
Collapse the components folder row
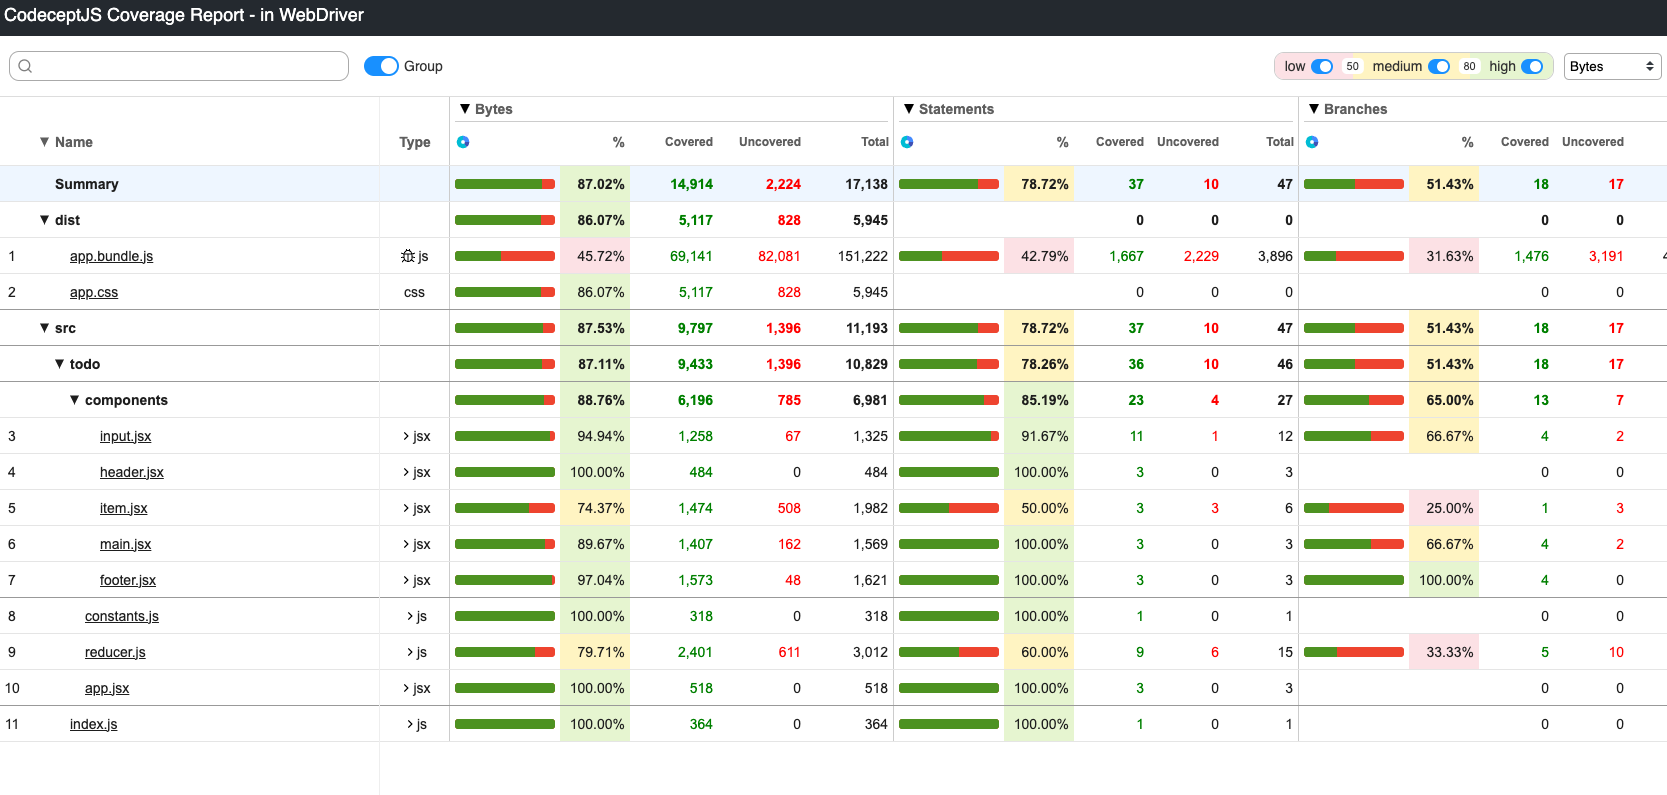pyautogui.click(x=74, y=400)
